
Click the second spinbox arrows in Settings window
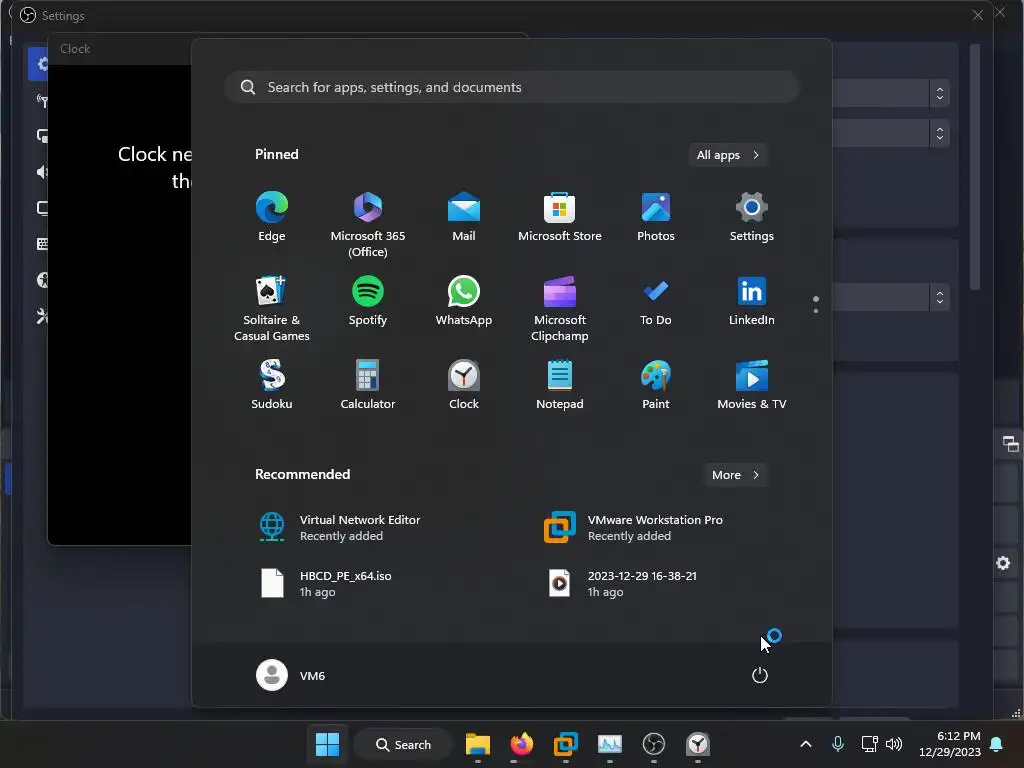pyautogui.click(x=940, y=134)
